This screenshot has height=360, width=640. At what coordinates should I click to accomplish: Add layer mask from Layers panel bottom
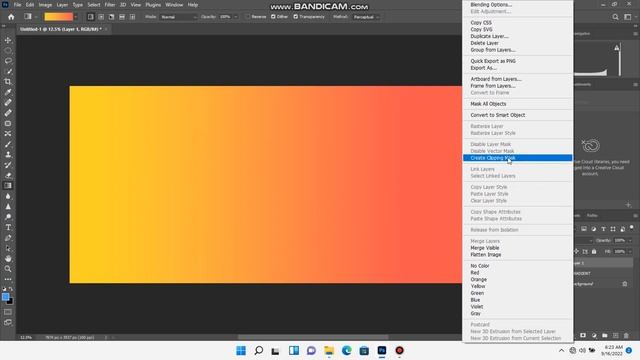pyautogui.click(x=583, y=336)
